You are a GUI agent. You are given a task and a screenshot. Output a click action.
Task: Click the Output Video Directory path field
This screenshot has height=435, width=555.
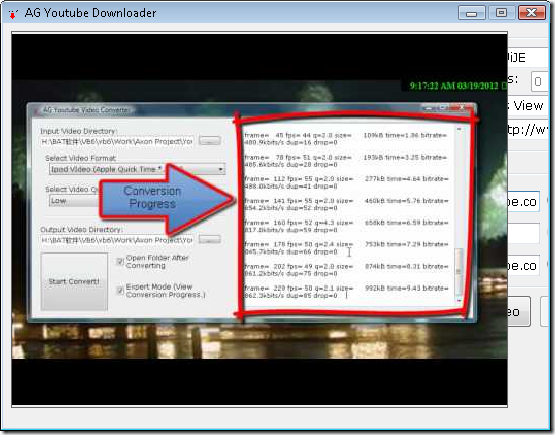[117, 240]
